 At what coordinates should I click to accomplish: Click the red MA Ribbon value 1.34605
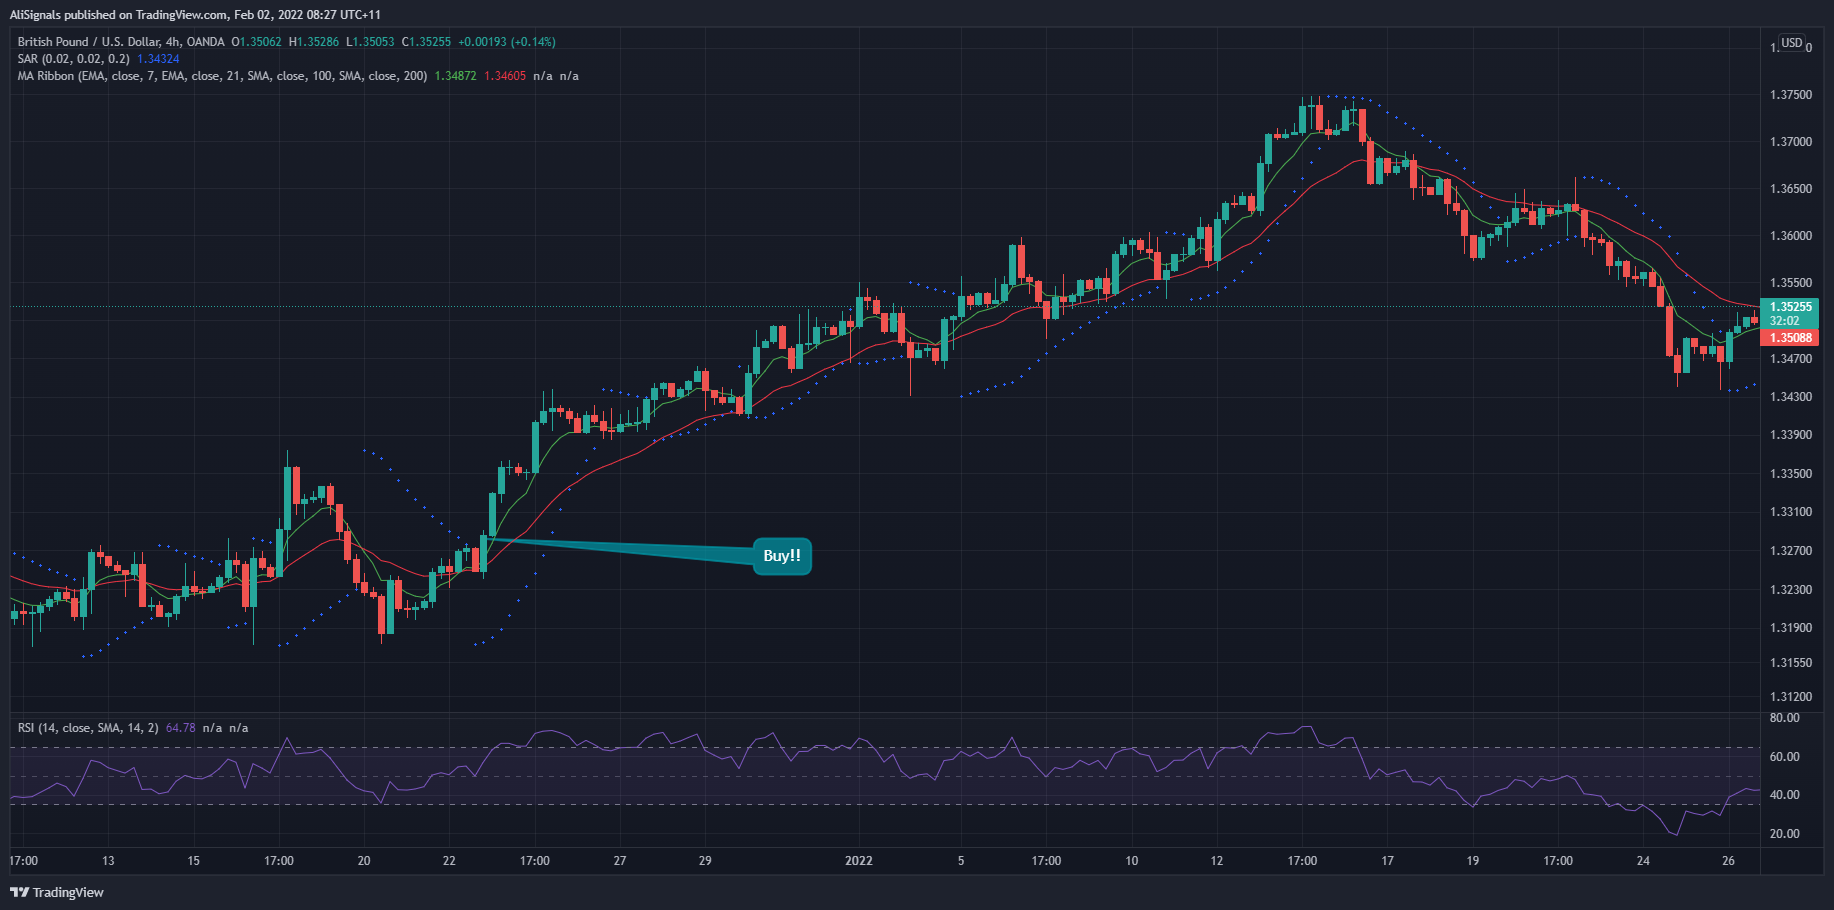[x=505, y=76]
